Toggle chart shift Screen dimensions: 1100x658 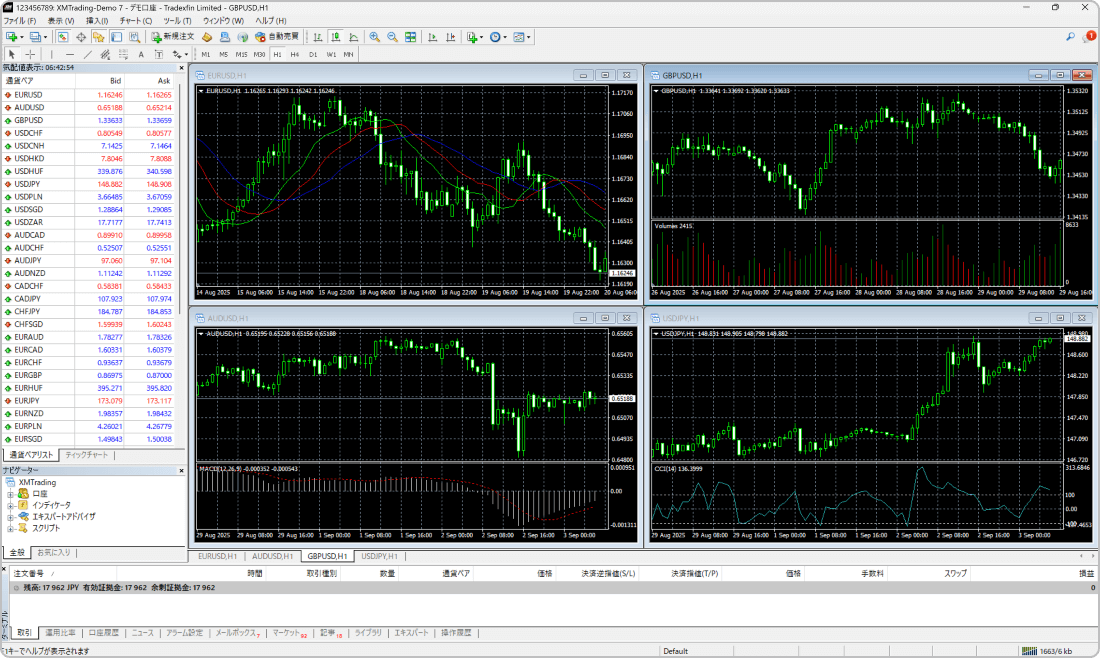pyautogui.click(x=450, y=36)
